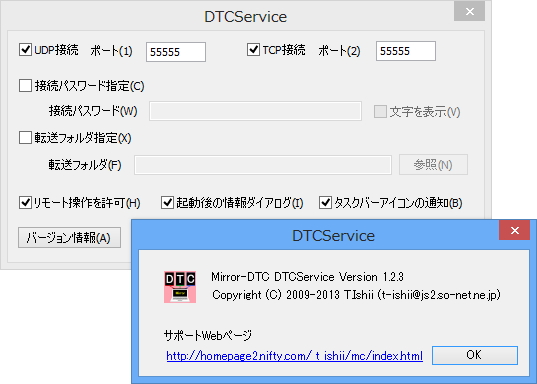Click the 転送フォルダ(F) label
The width and height of the screenshot is (537, 384).
click(x=85, y=165)
